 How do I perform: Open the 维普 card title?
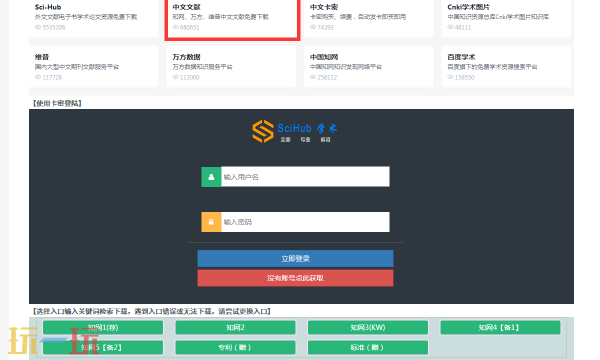tap(42, 57)
